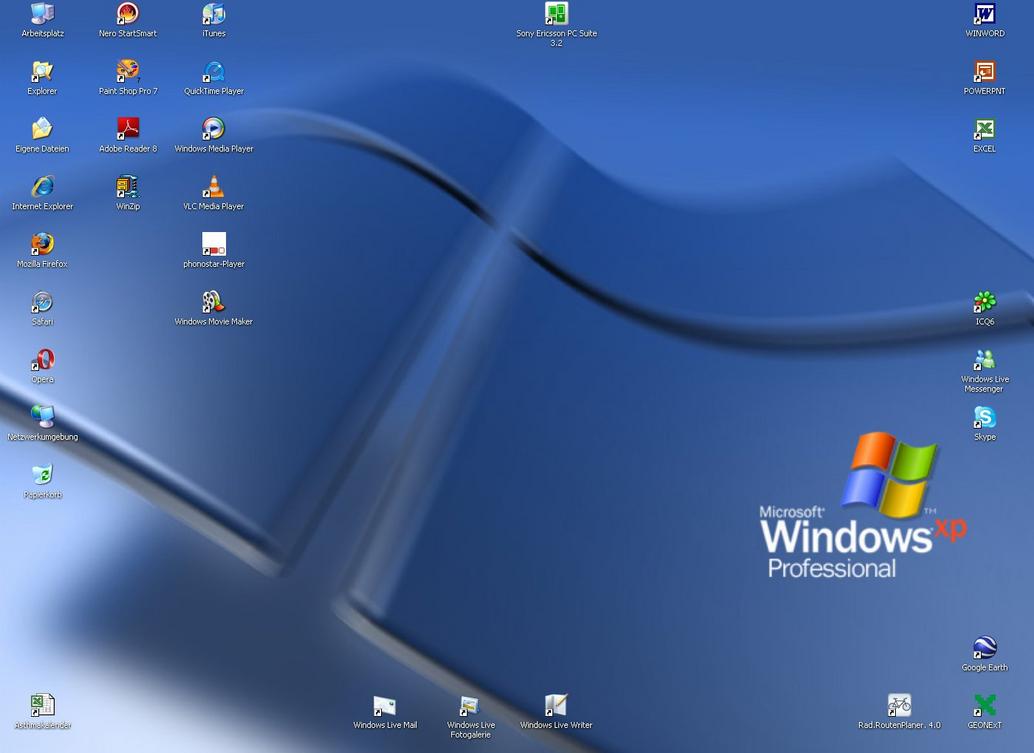
Task: Select the Arbeitsplatz desktop icon
Action: click(x=42, y=14)
